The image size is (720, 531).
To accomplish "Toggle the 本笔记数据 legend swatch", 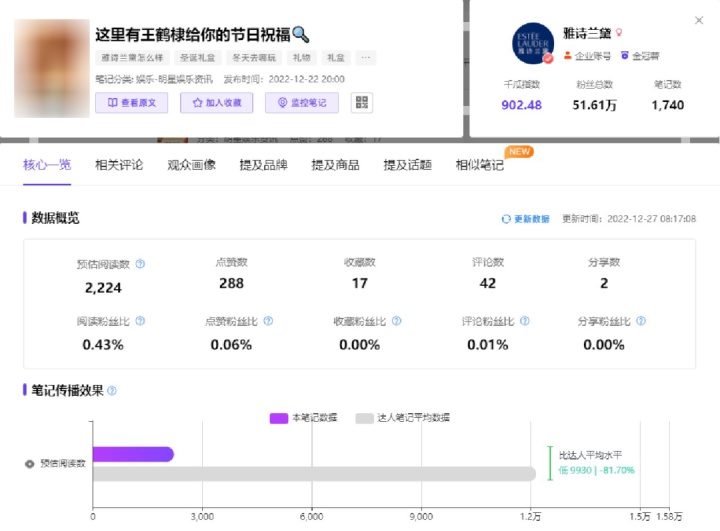I will pyautogui.click(x=279, y=418).
